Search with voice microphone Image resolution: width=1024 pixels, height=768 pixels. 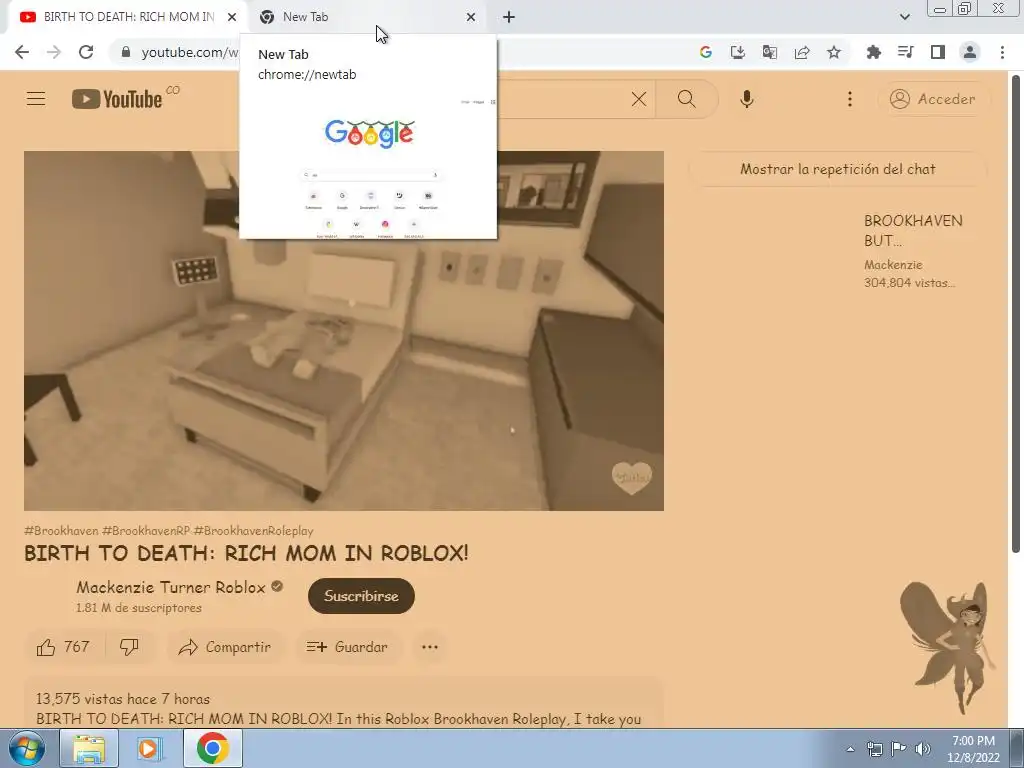746,99
